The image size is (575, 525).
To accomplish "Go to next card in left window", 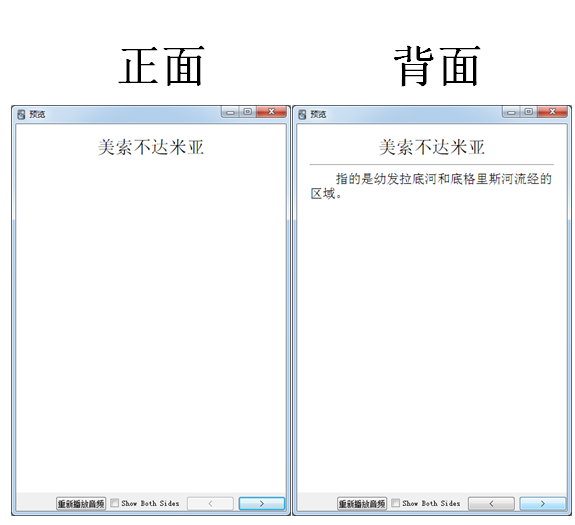I will (261, 503).
